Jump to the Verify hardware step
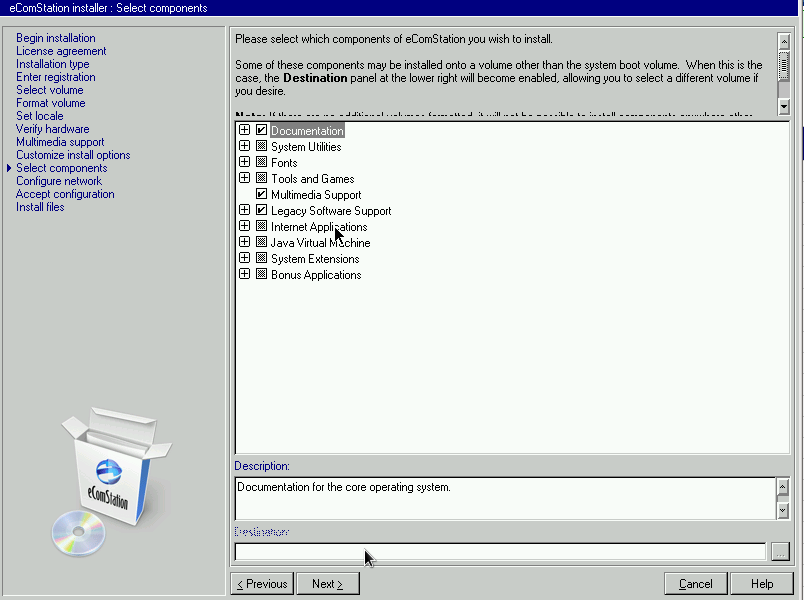This screenshot has width=804, height=600. [52, 129]
